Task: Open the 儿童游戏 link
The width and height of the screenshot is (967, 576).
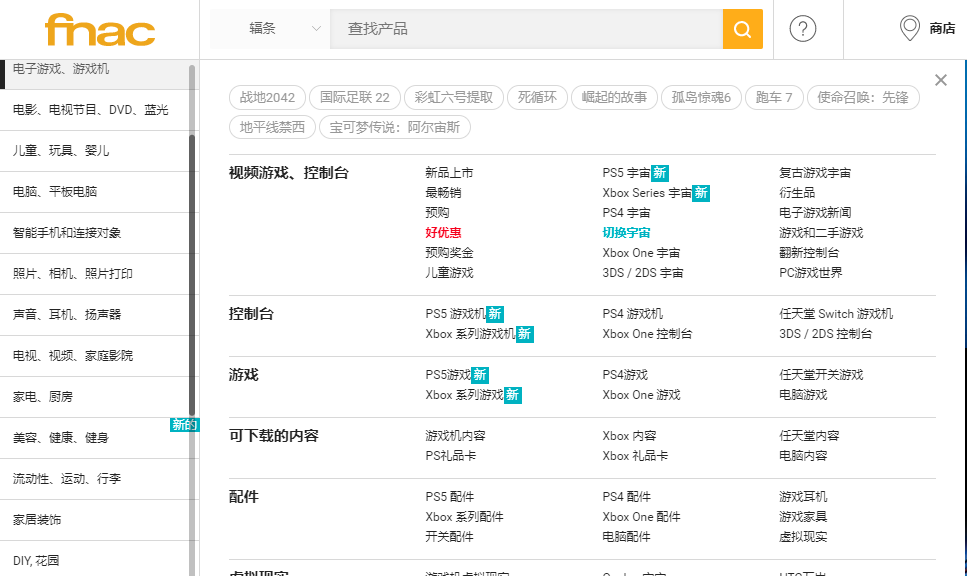Action: 449,273
